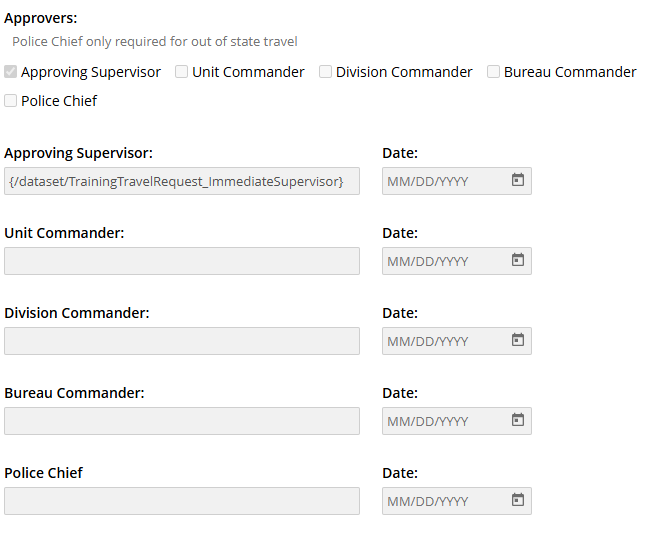Click Bureau Commander date MM/DD/YYYY field
This screenshot has height=537, width=647.
coord(440,421)
